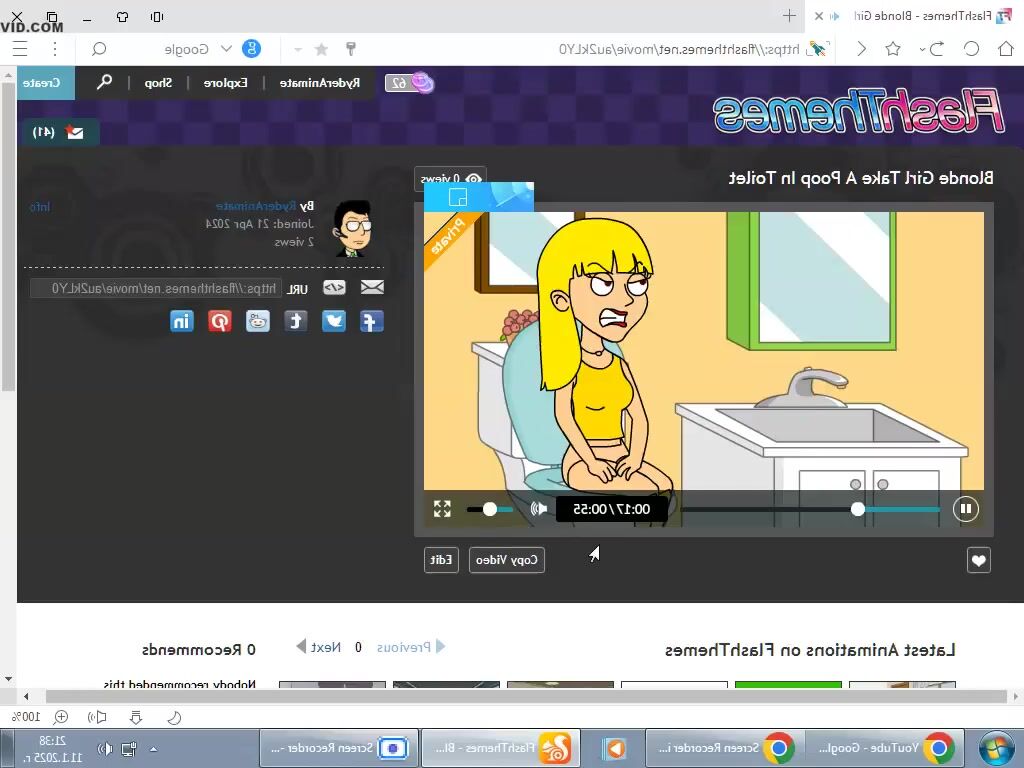Mute the video using the speaker icon
The height and width of the screenshot is (768, 1024).
539,509
